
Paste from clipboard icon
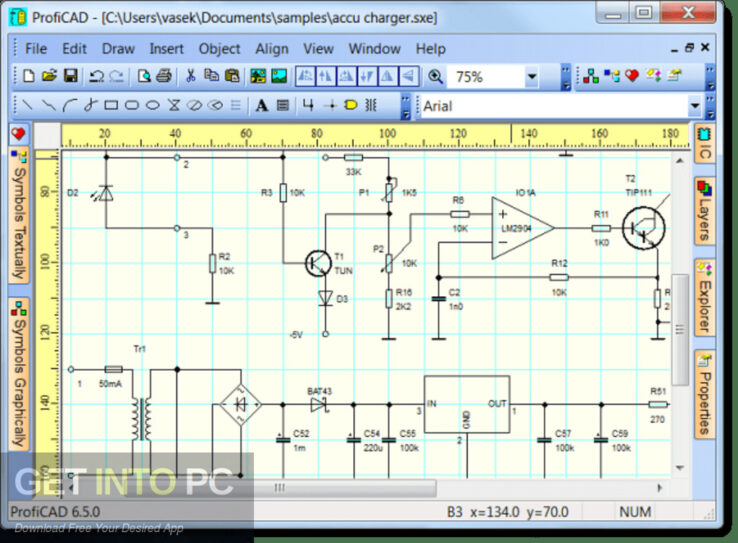[232, 76]
